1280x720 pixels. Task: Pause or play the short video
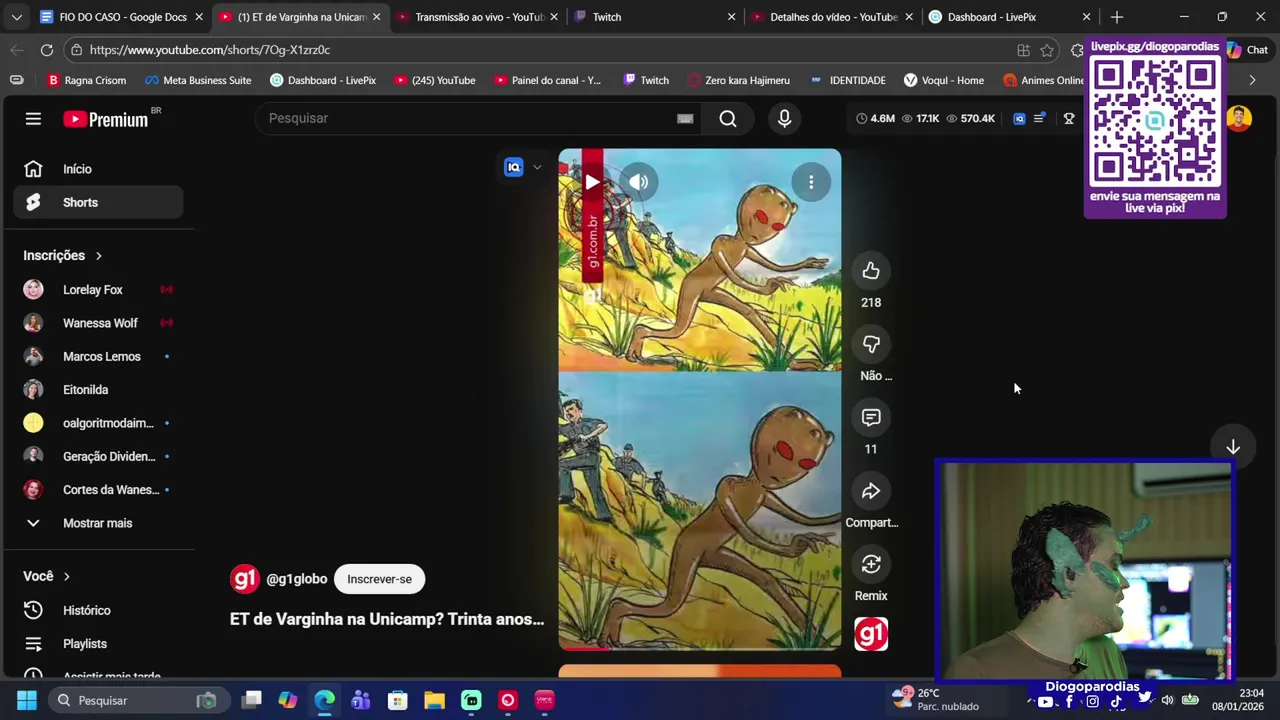coord(592,182)
